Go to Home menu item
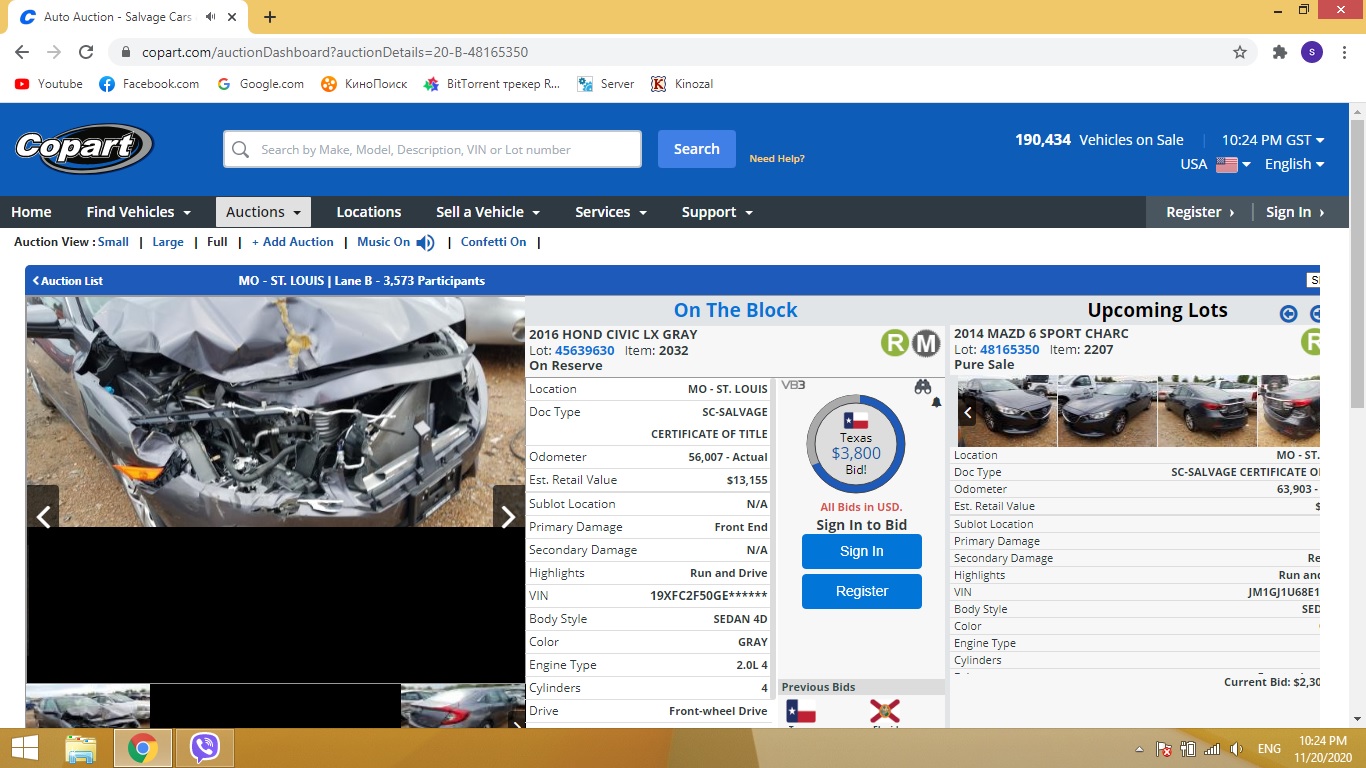 coord(31,212)
